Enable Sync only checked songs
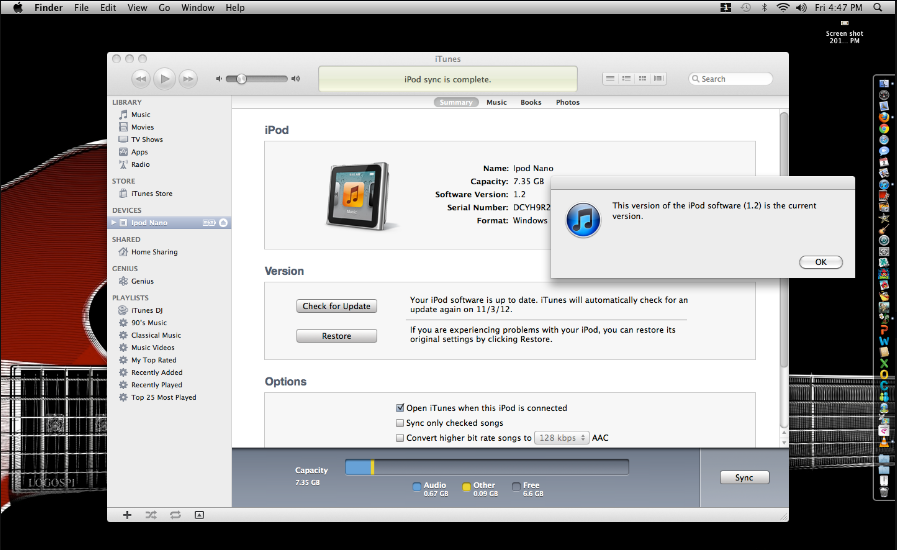The width and height of the screenshot is (897, 550). tap(400, 423)
